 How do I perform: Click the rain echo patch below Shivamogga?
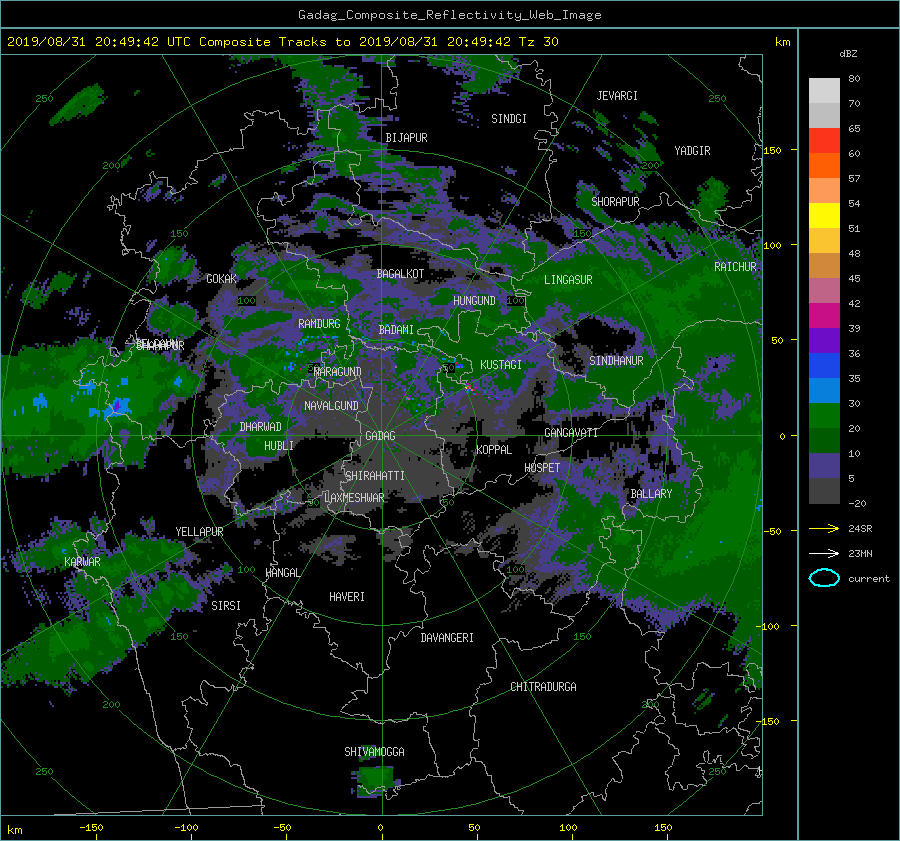point(375,781)
